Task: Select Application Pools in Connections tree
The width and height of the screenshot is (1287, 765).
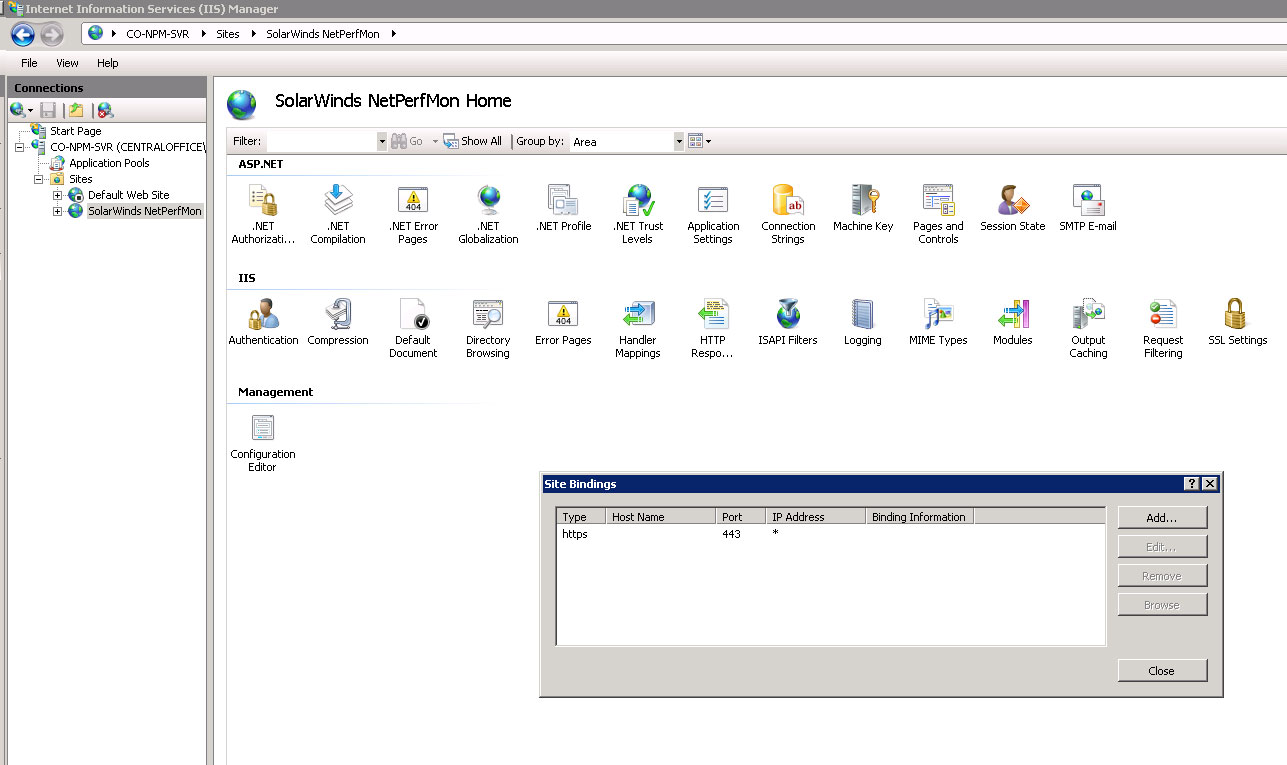Action: [x=109, y=163]
